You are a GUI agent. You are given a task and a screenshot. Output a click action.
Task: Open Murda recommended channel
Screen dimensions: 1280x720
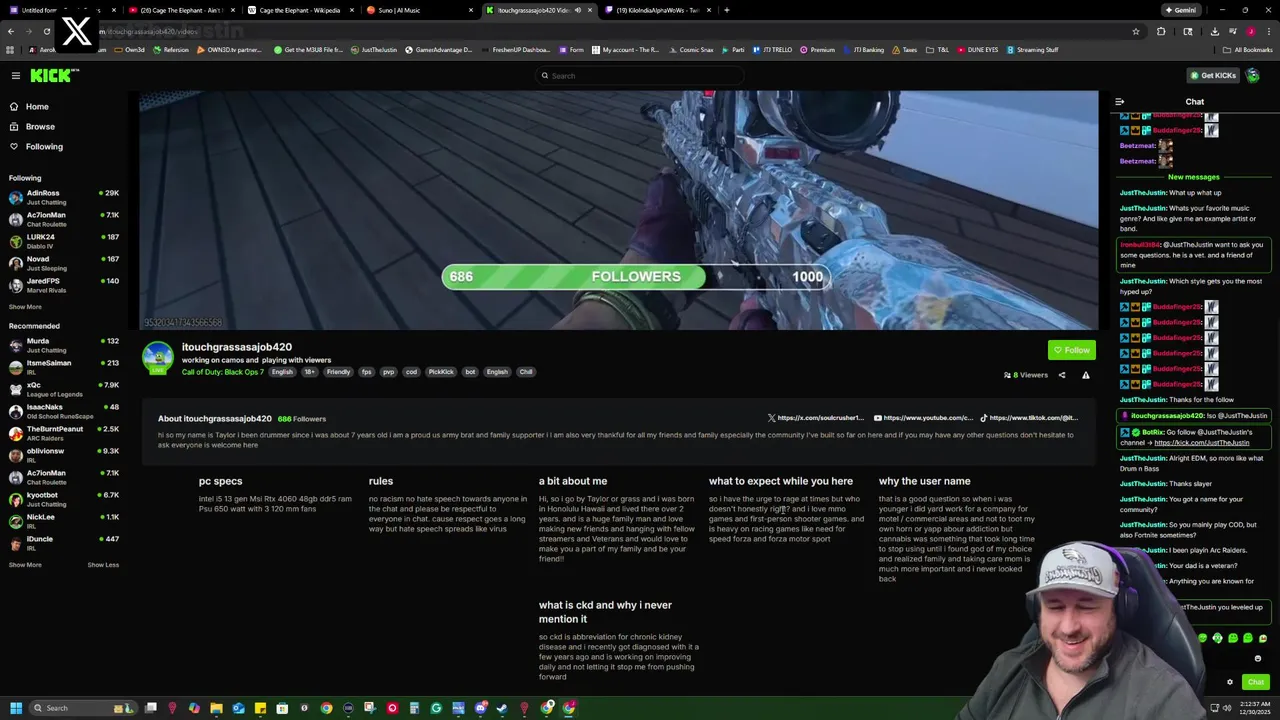pyautogui.click(x=64, y=345)
